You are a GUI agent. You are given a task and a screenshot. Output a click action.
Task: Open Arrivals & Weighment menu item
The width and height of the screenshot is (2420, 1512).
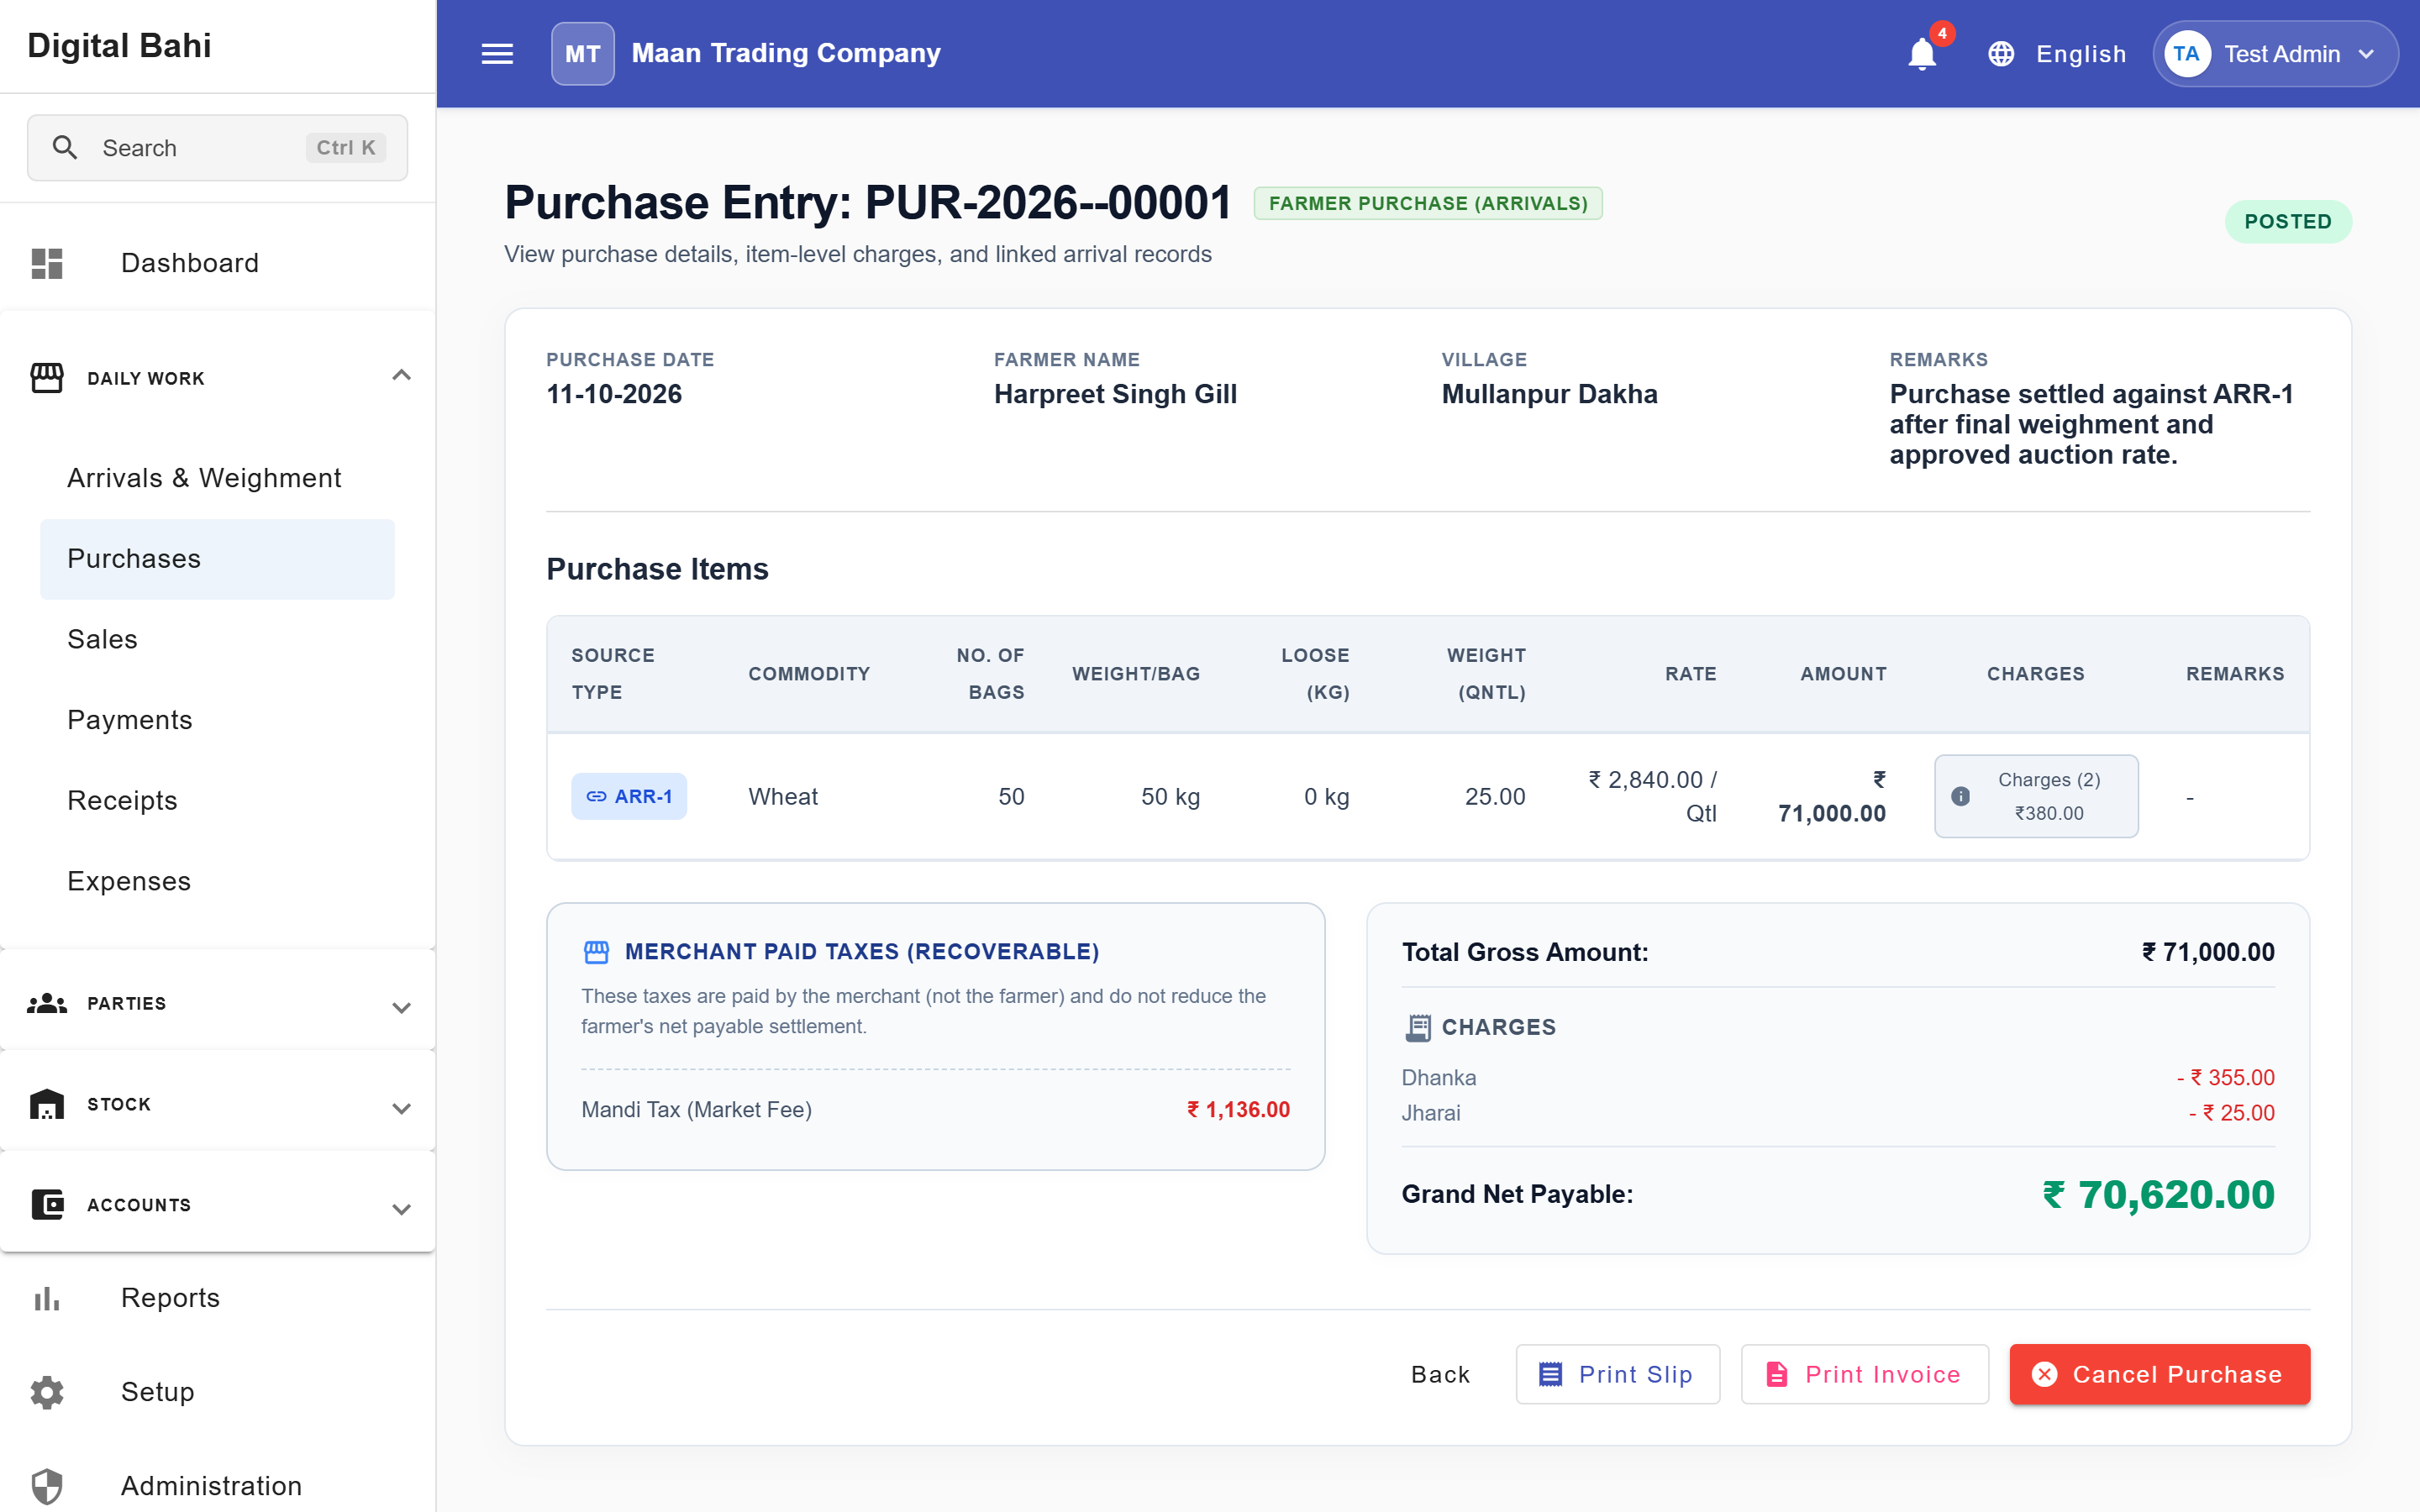click(x=217, y=478)
